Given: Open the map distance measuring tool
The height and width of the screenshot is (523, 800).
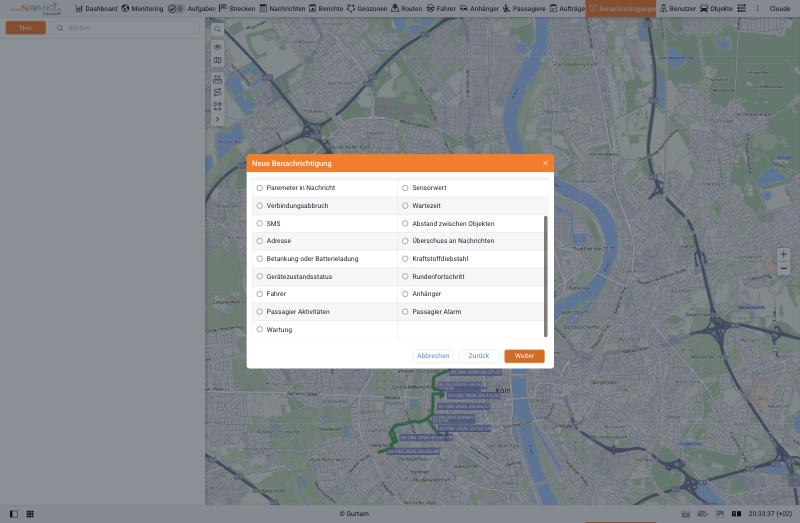Looking at the screenshot, I should click(217, 79).
